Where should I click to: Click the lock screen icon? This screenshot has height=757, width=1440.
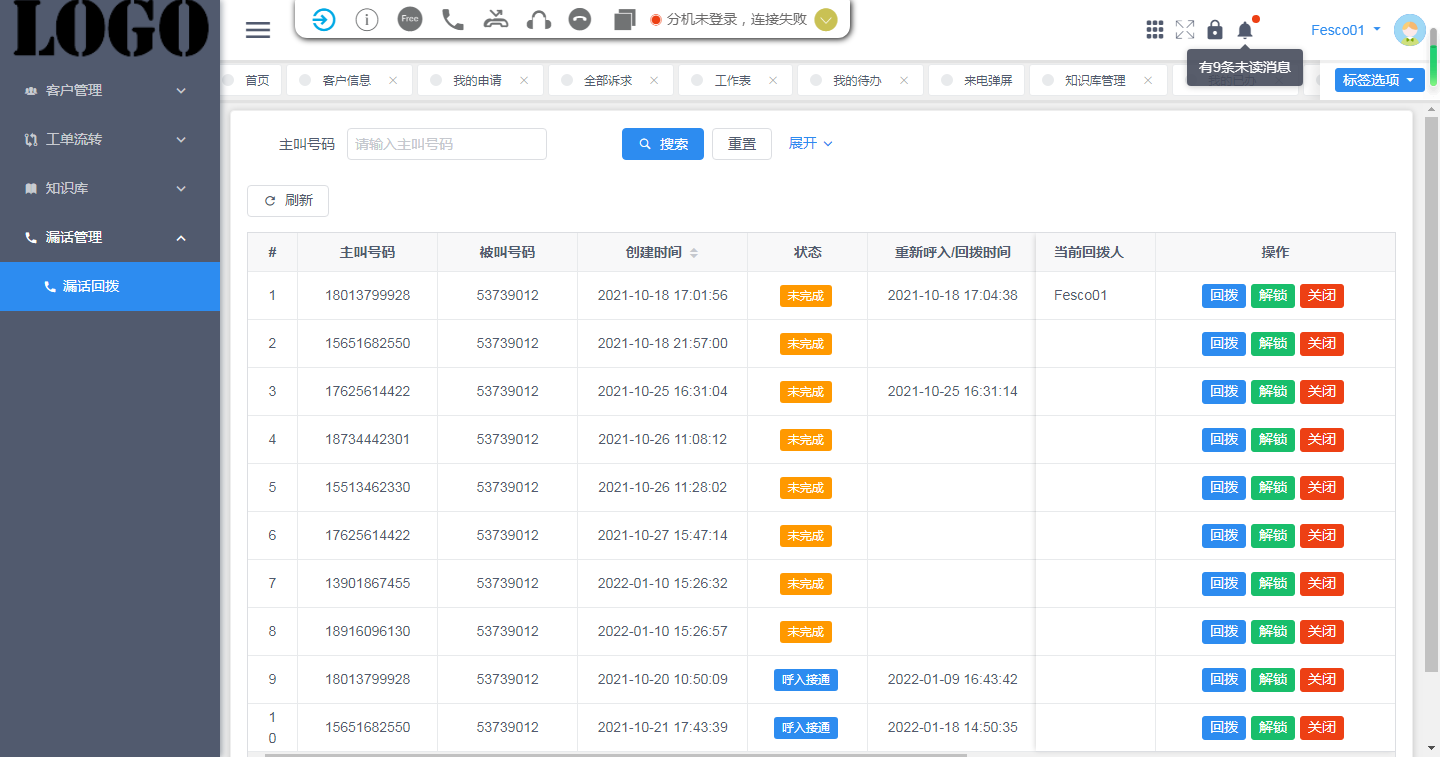click(1215, 30)
